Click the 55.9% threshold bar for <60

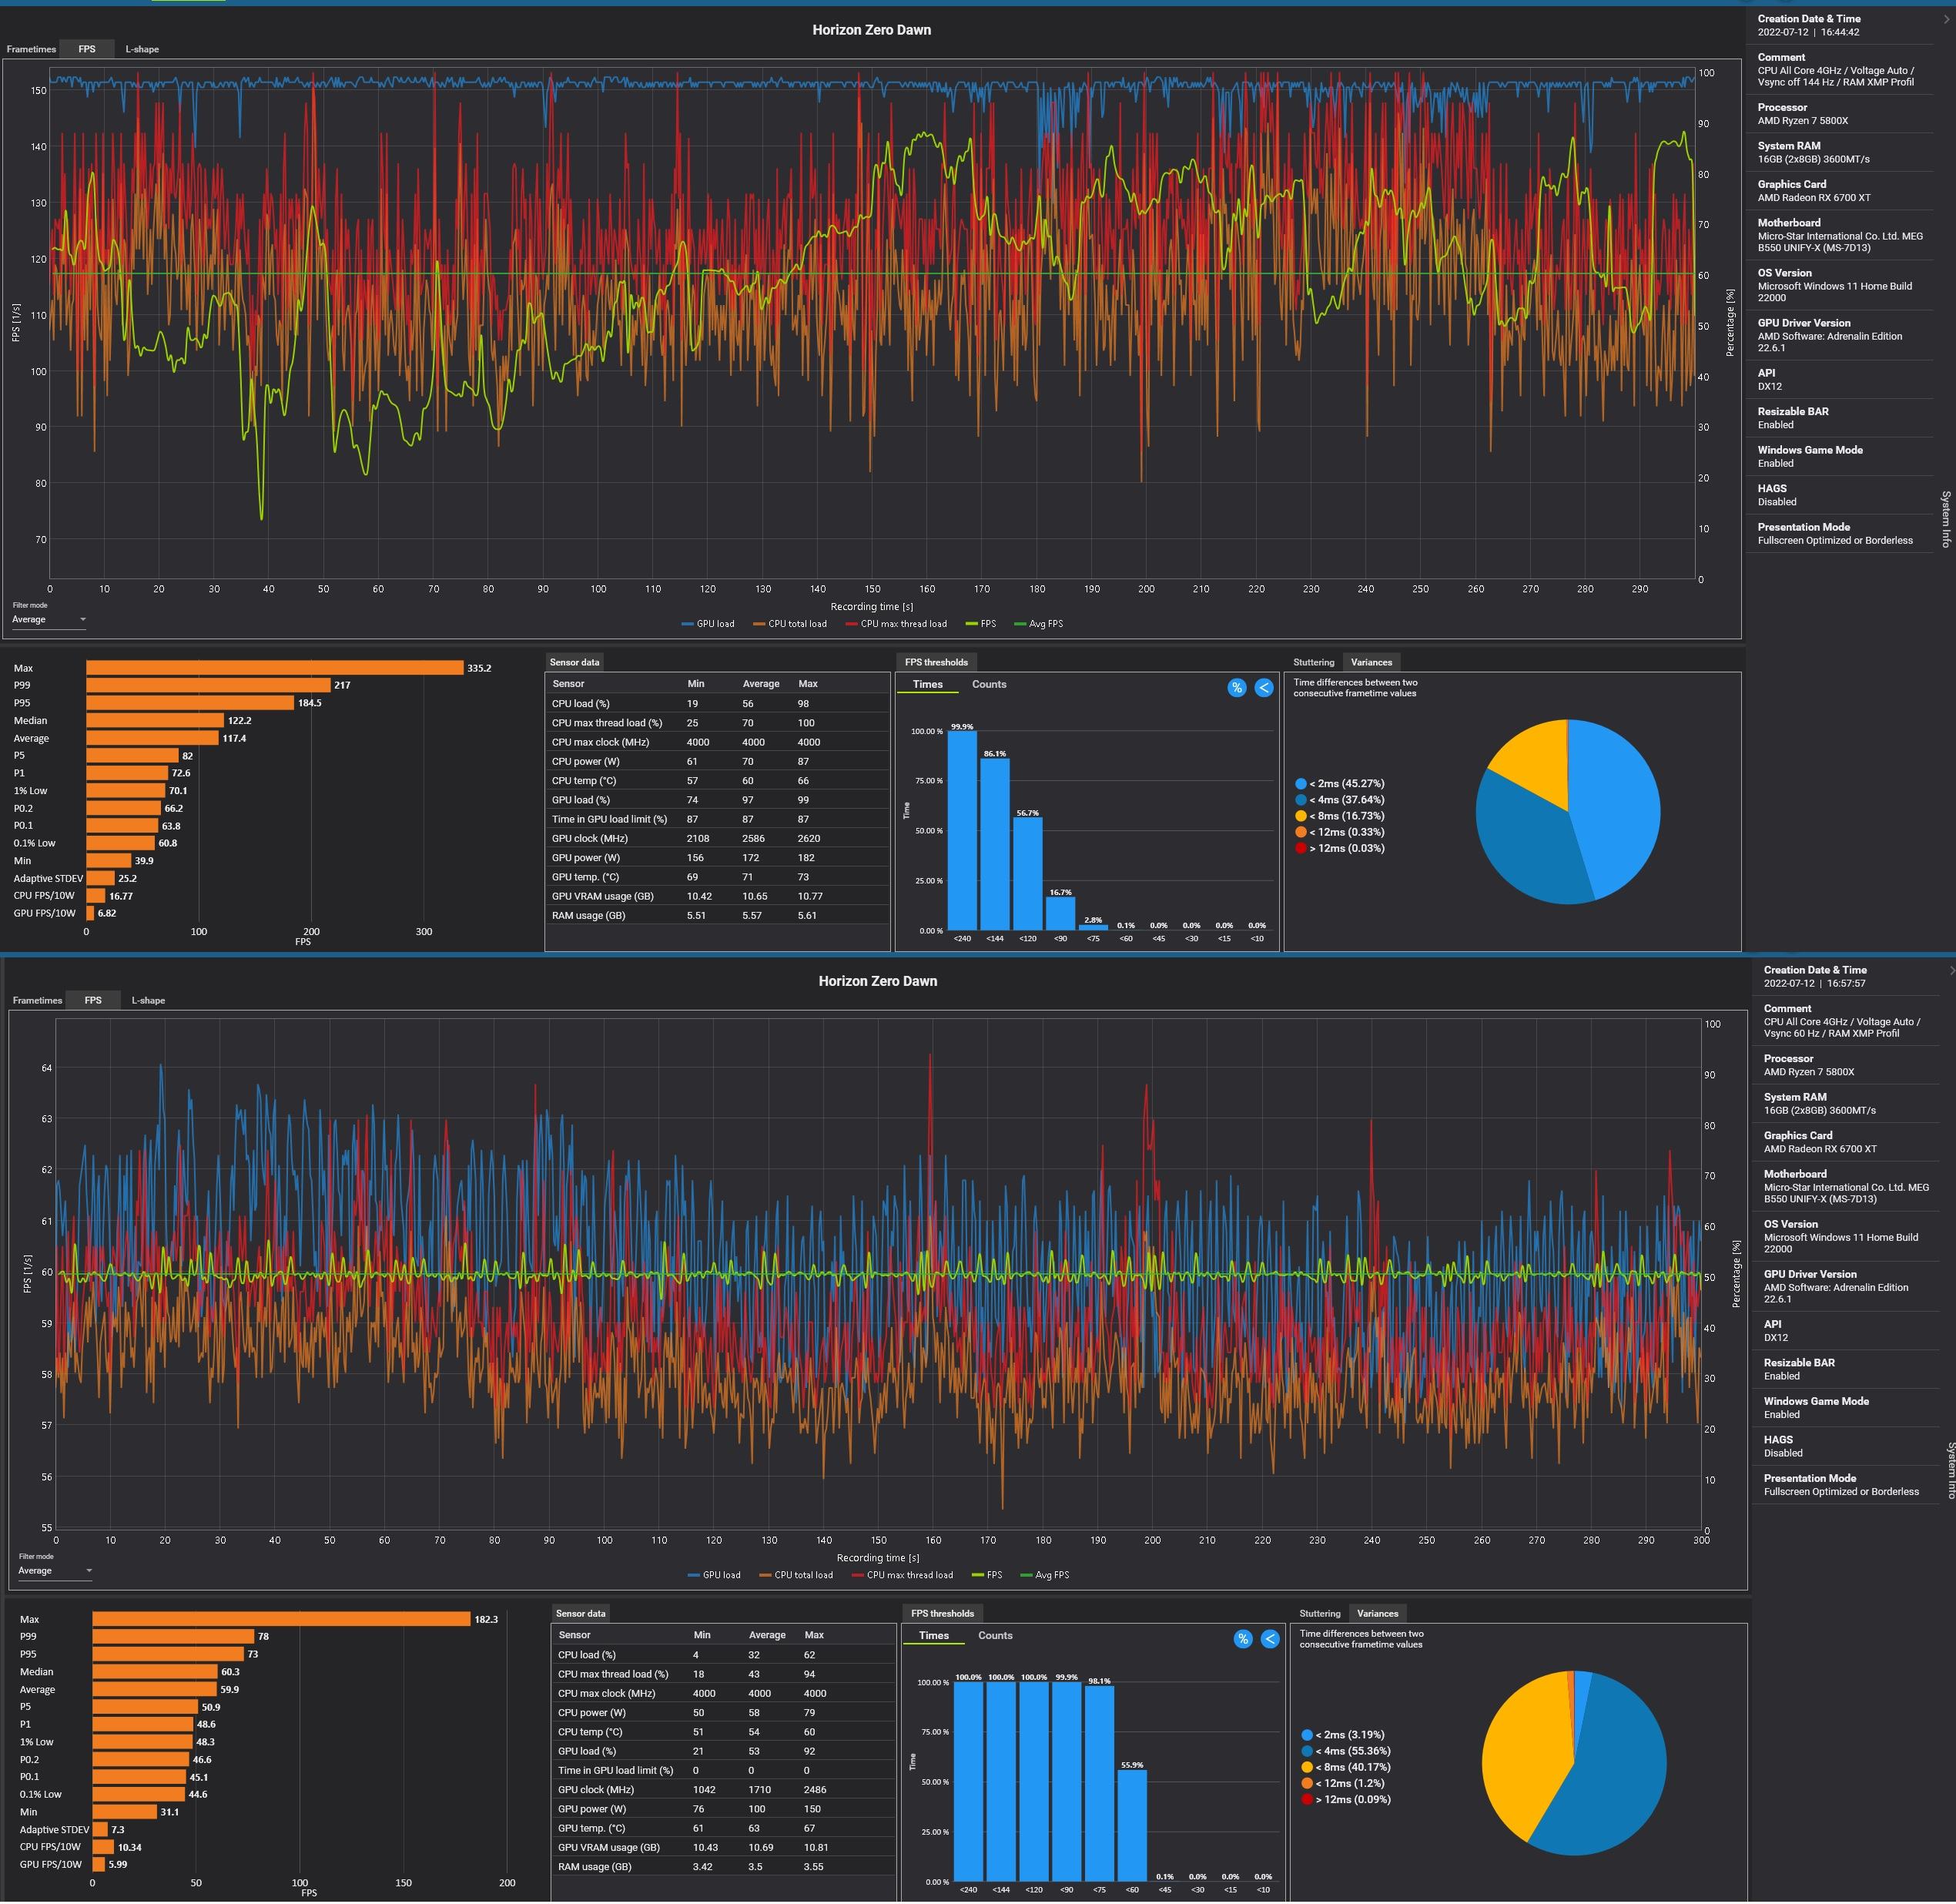[1132, 1826]
